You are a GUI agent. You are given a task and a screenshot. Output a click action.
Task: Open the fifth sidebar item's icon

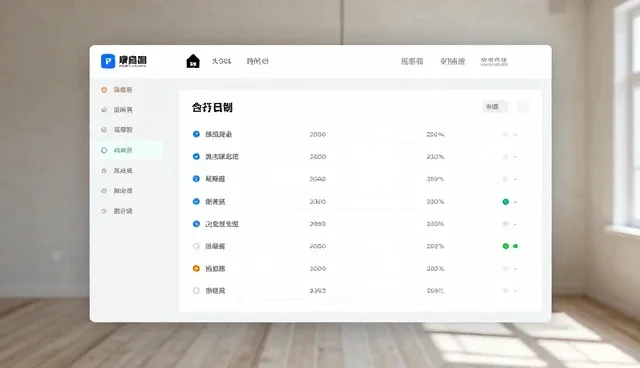pyautogui.click(x=104, y=171)
